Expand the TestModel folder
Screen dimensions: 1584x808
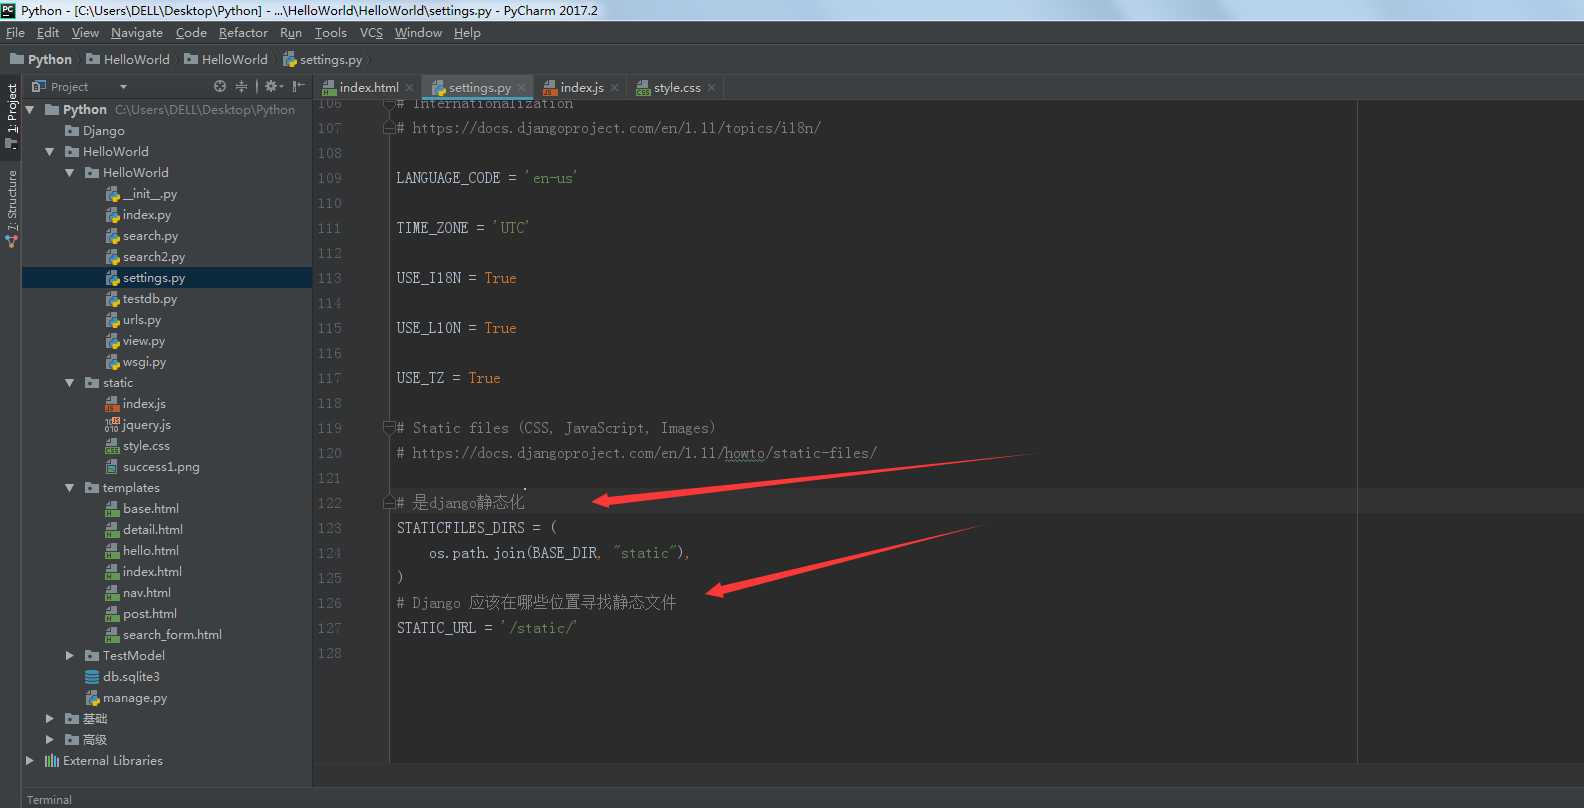pyautogui.click(x=70, y=656)
